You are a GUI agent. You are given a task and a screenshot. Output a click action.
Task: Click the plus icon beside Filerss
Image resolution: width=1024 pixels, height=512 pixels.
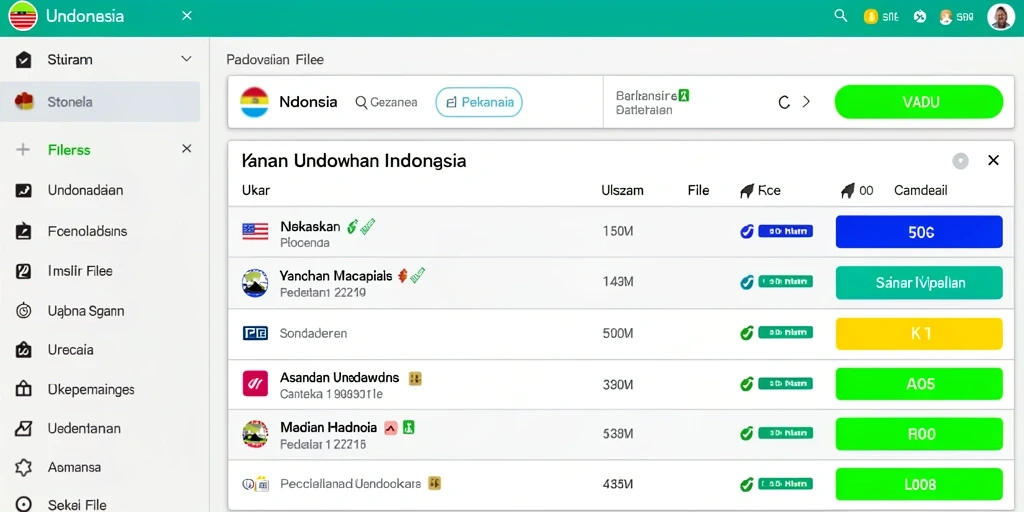[x=23, y=150]
